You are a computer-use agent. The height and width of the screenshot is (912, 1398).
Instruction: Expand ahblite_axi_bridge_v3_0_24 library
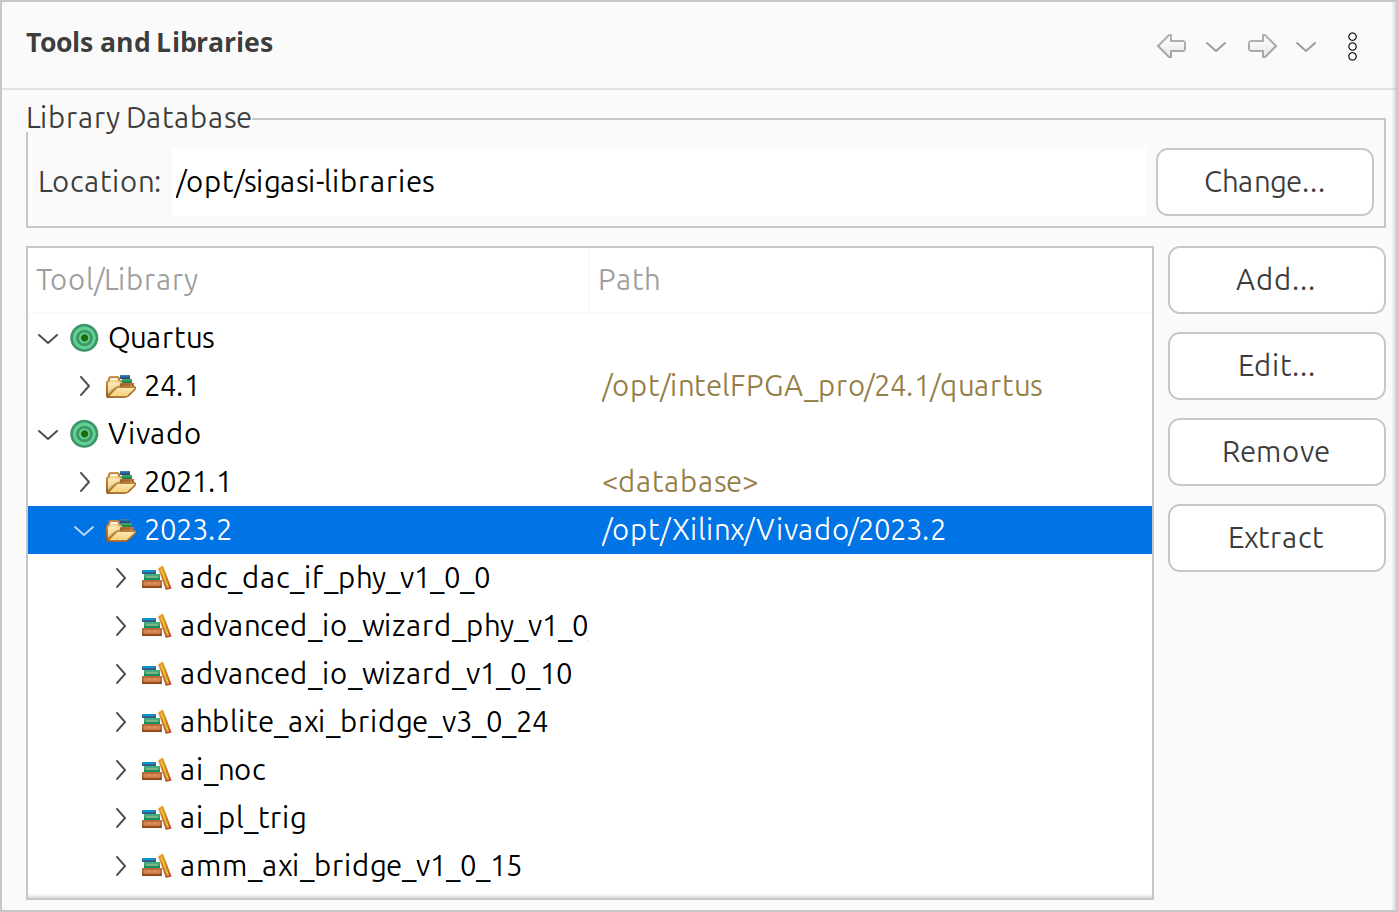tap(121, 722)
